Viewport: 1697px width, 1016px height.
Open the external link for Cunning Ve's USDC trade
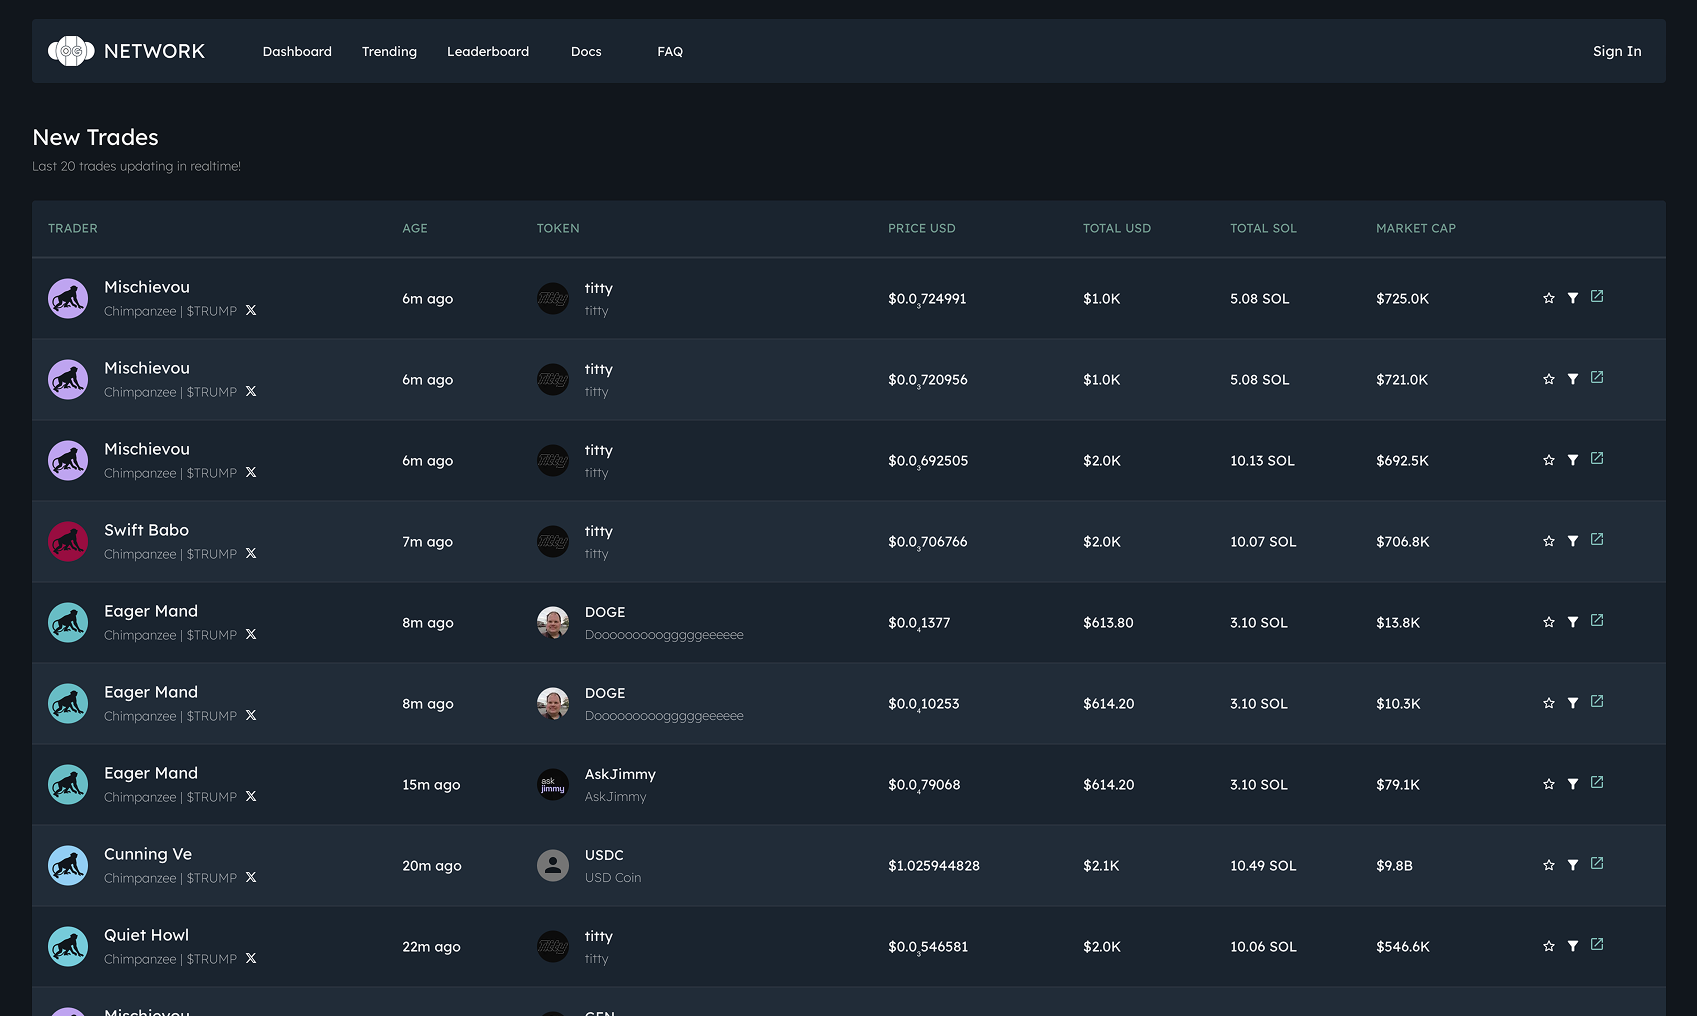(1597, 863)
